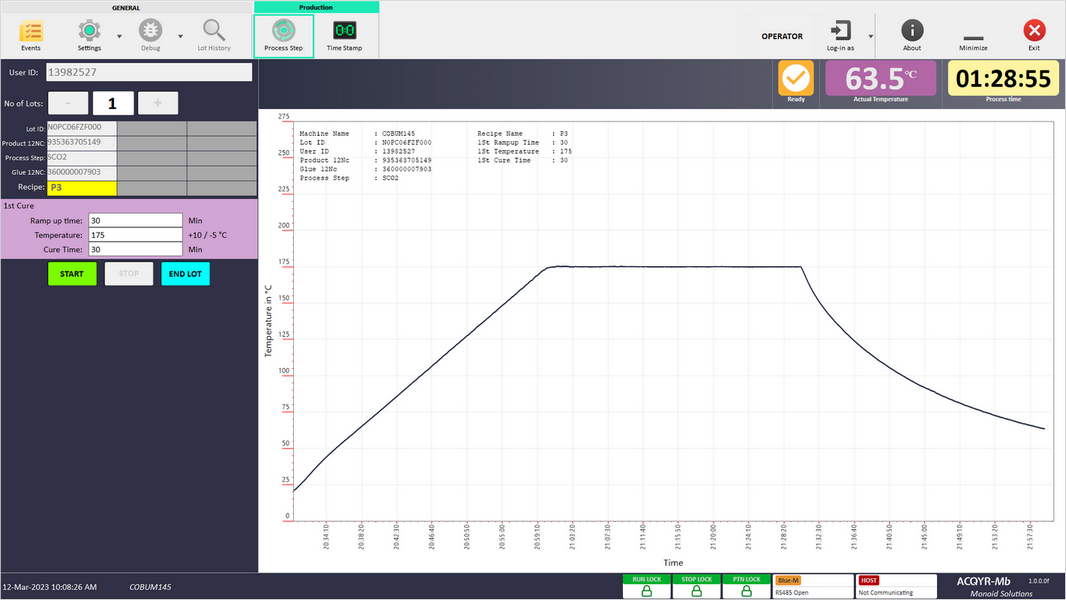Open Lot History magnifier icon

(213, 31)
